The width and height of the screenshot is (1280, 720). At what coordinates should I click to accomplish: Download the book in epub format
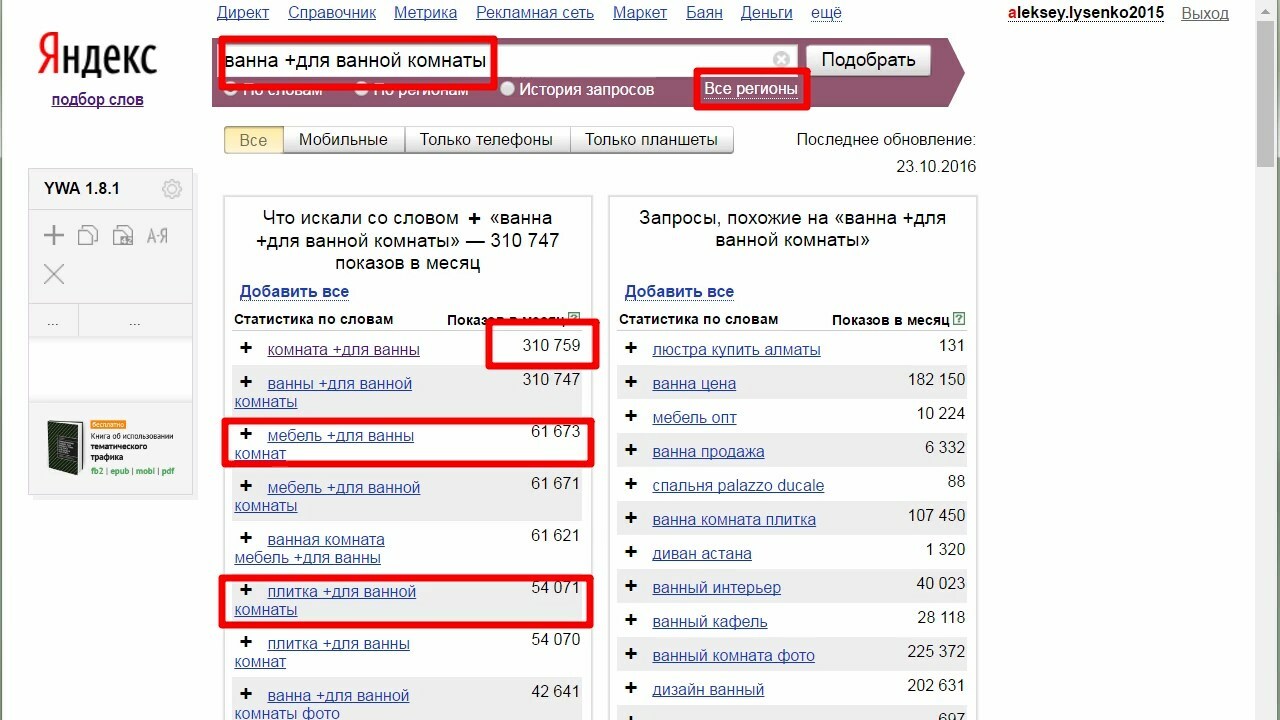coord(121,470)
